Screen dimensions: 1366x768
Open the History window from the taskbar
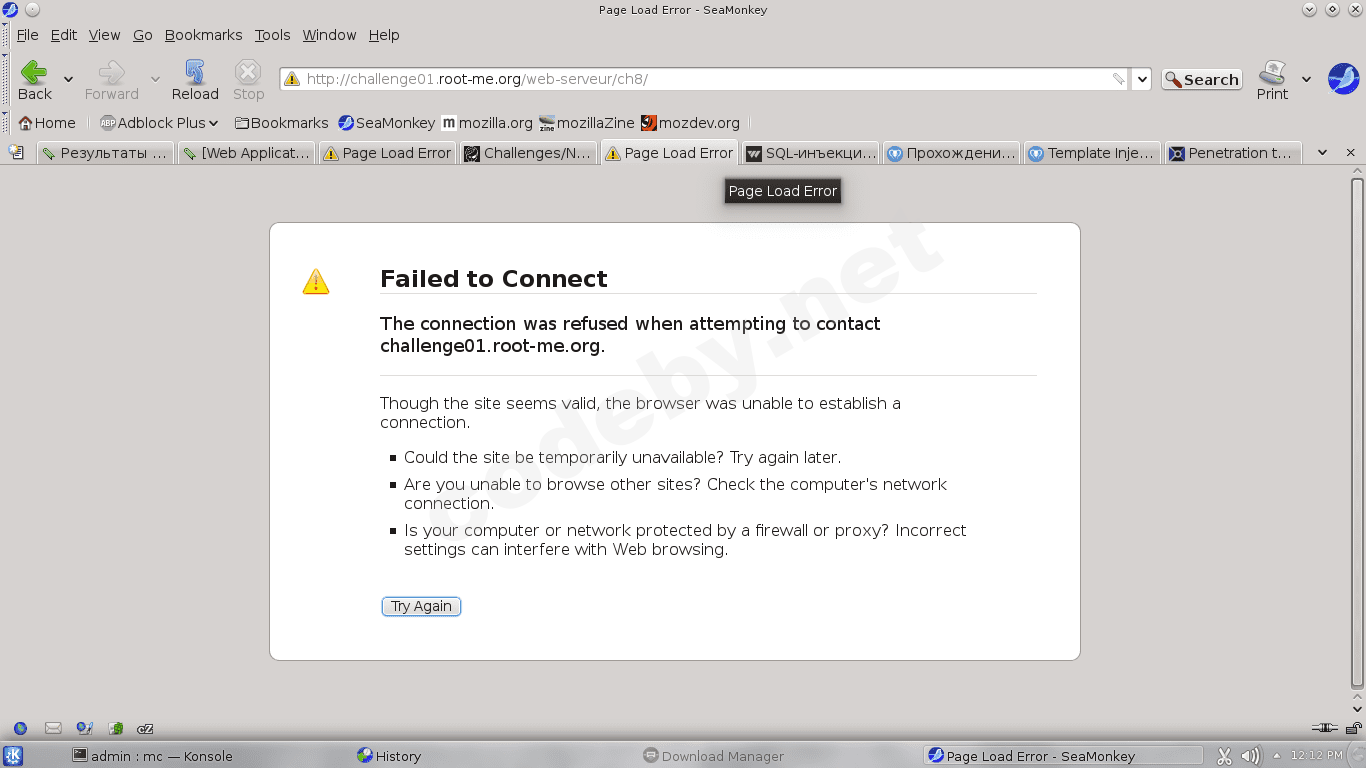click(x=389, y=756)
